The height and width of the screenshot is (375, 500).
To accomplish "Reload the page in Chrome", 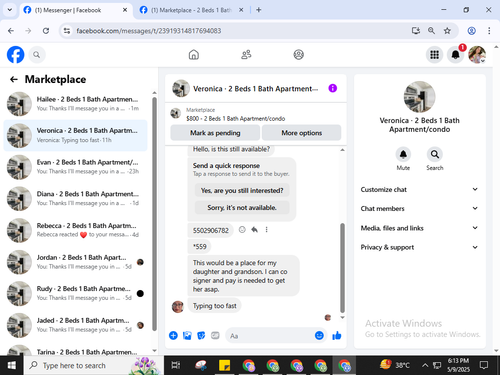I will point(46,31).
